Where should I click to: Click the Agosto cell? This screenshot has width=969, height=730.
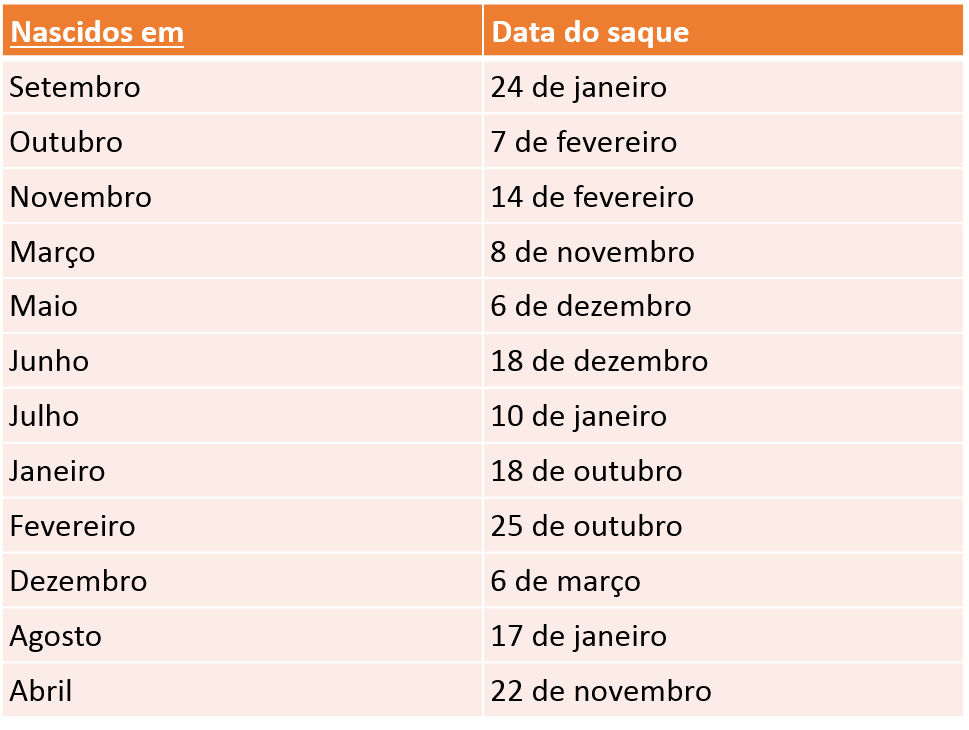tap(56, 636)
